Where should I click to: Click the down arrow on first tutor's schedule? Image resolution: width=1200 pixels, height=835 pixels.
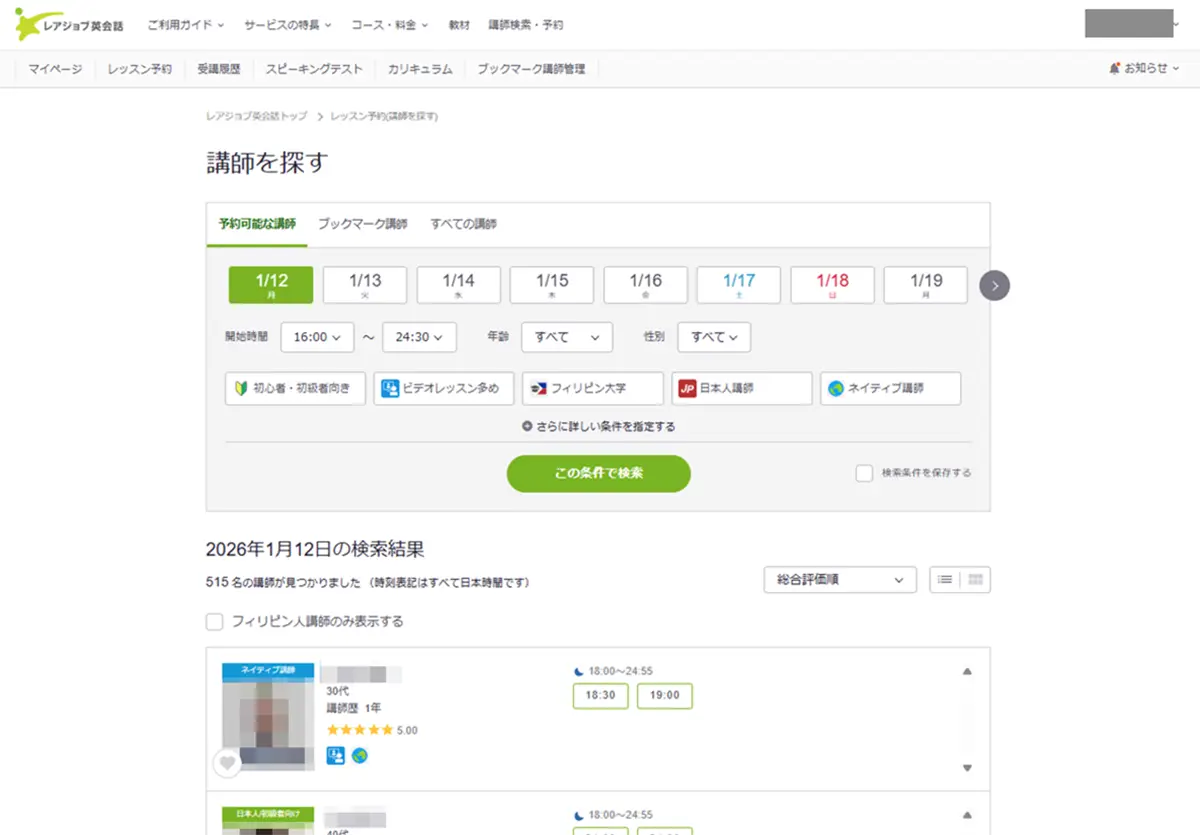click(x=966, y=768)
